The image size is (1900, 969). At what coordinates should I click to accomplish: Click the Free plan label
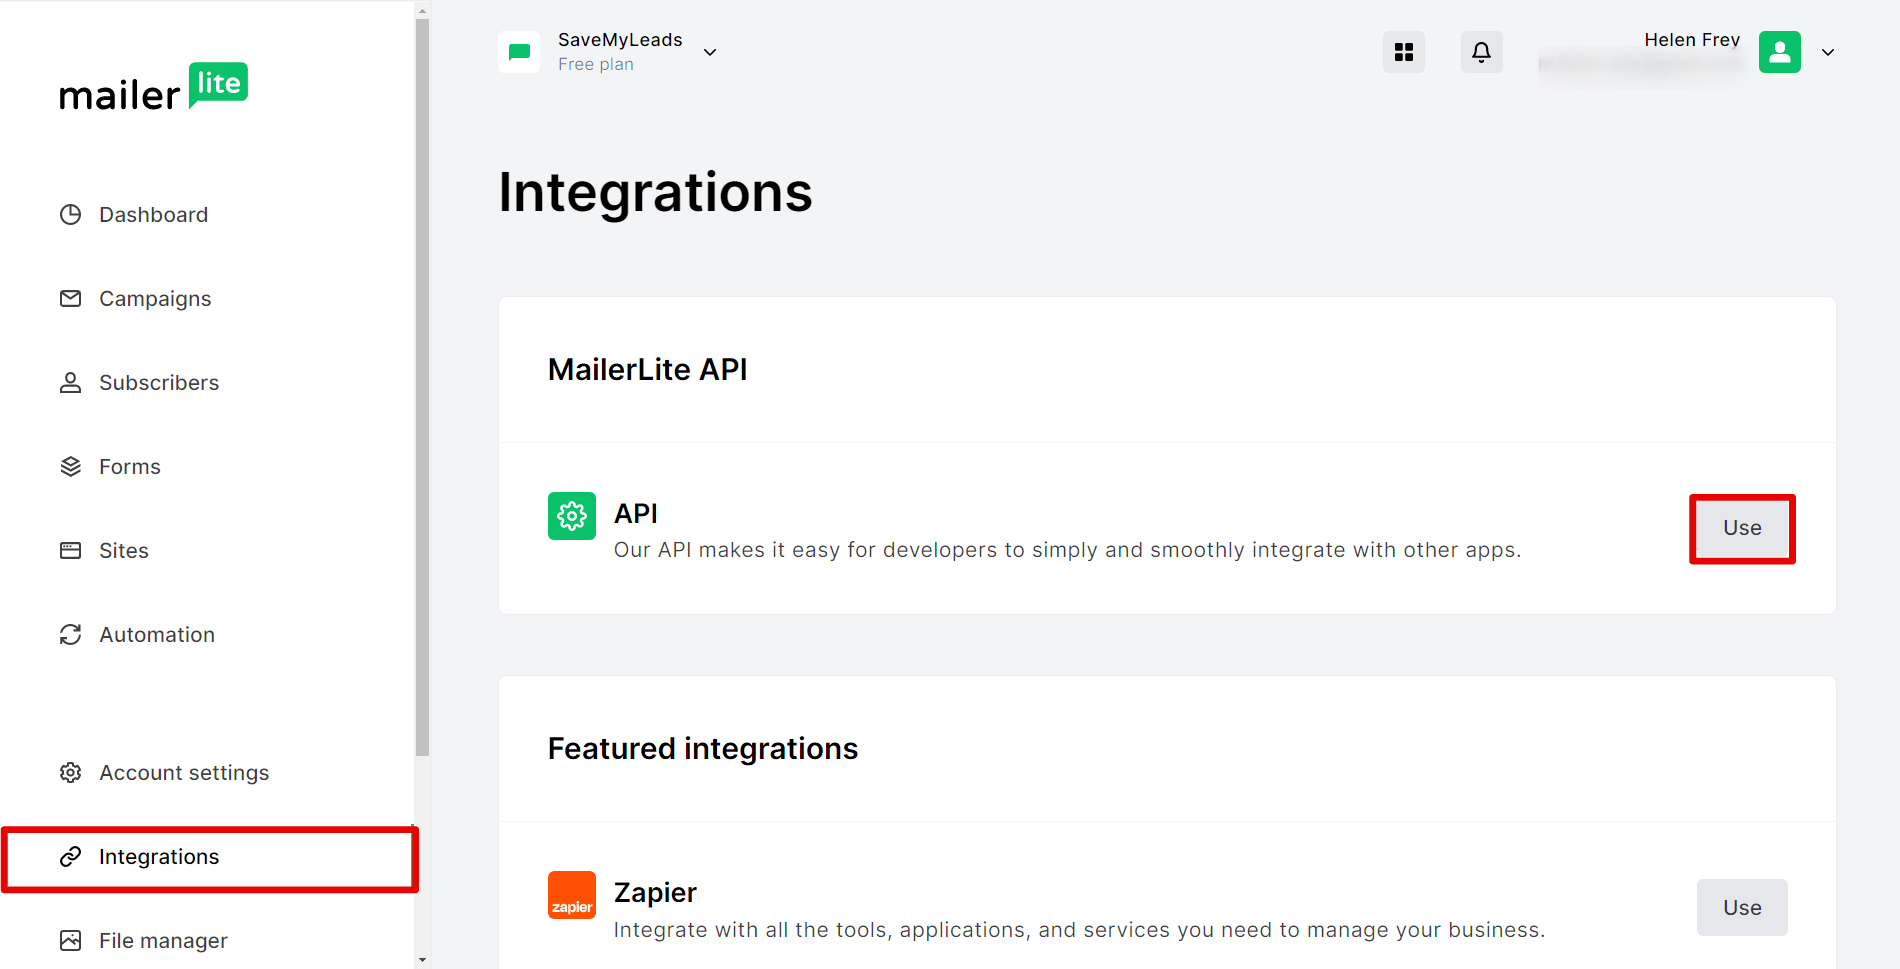[x=596, y=64]
